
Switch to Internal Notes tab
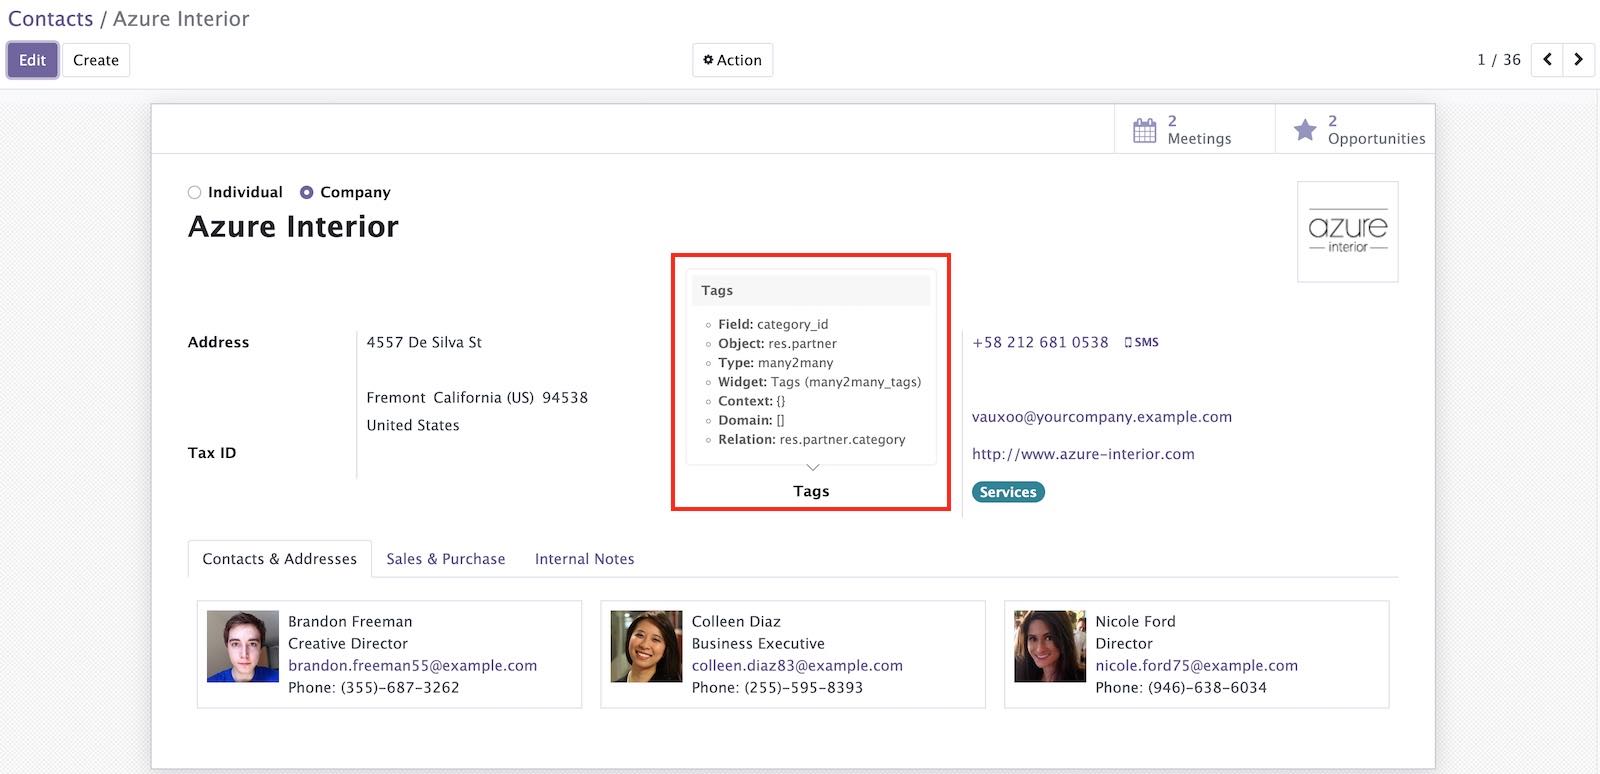click(584, 559)
